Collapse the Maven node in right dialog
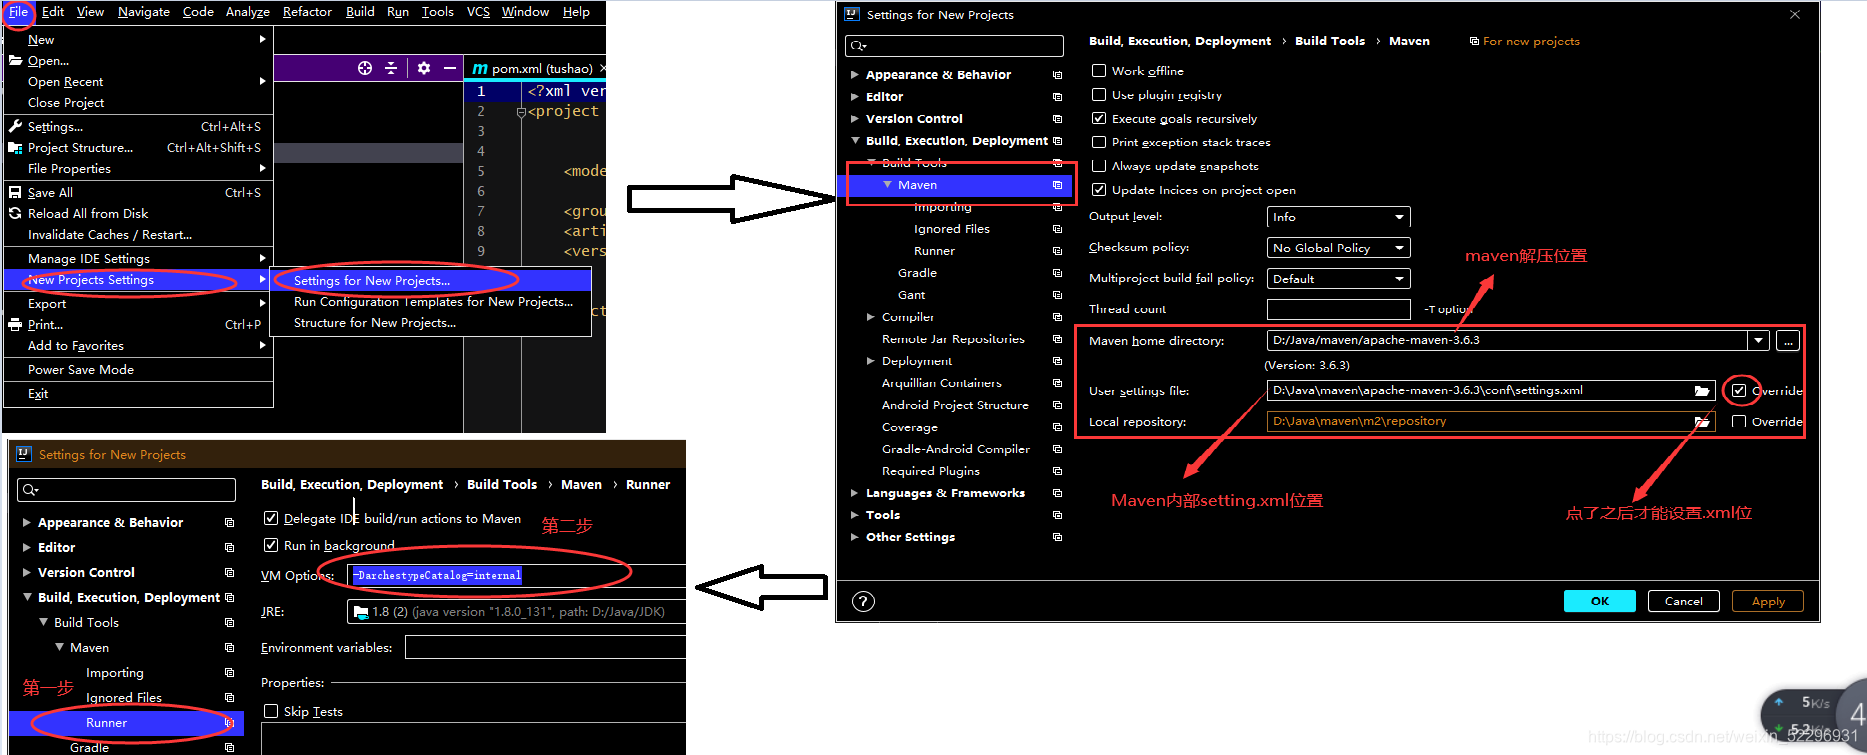 (x=887, y=185)
